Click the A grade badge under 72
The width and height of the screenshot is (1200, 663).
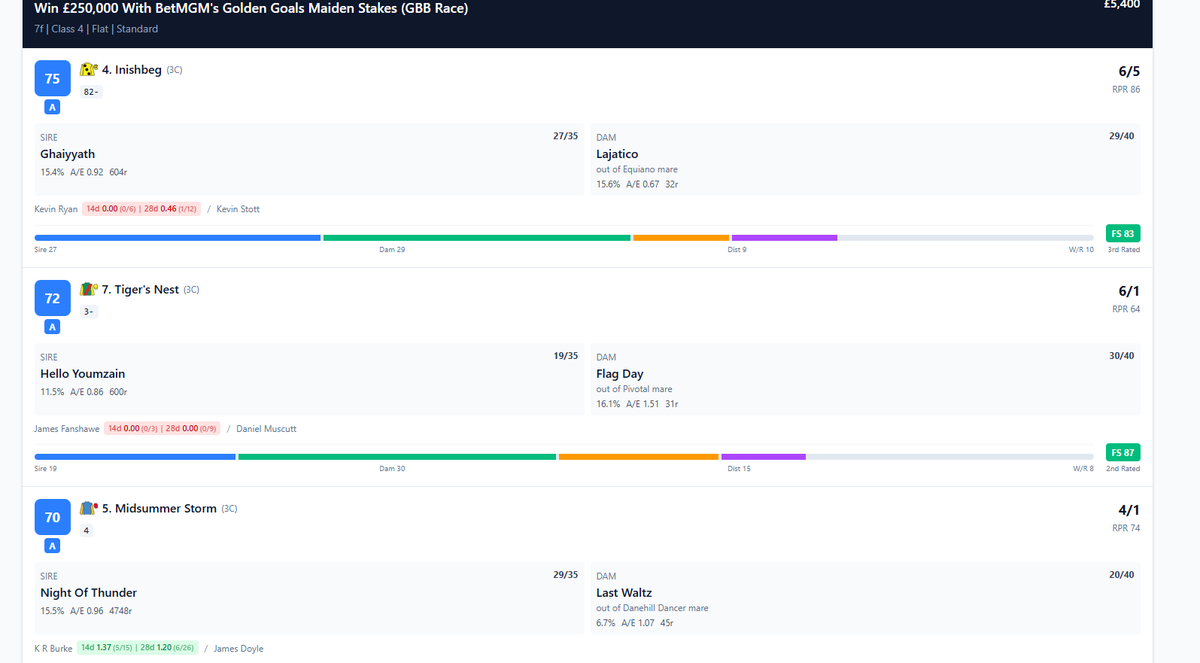[x=52, y=327]
